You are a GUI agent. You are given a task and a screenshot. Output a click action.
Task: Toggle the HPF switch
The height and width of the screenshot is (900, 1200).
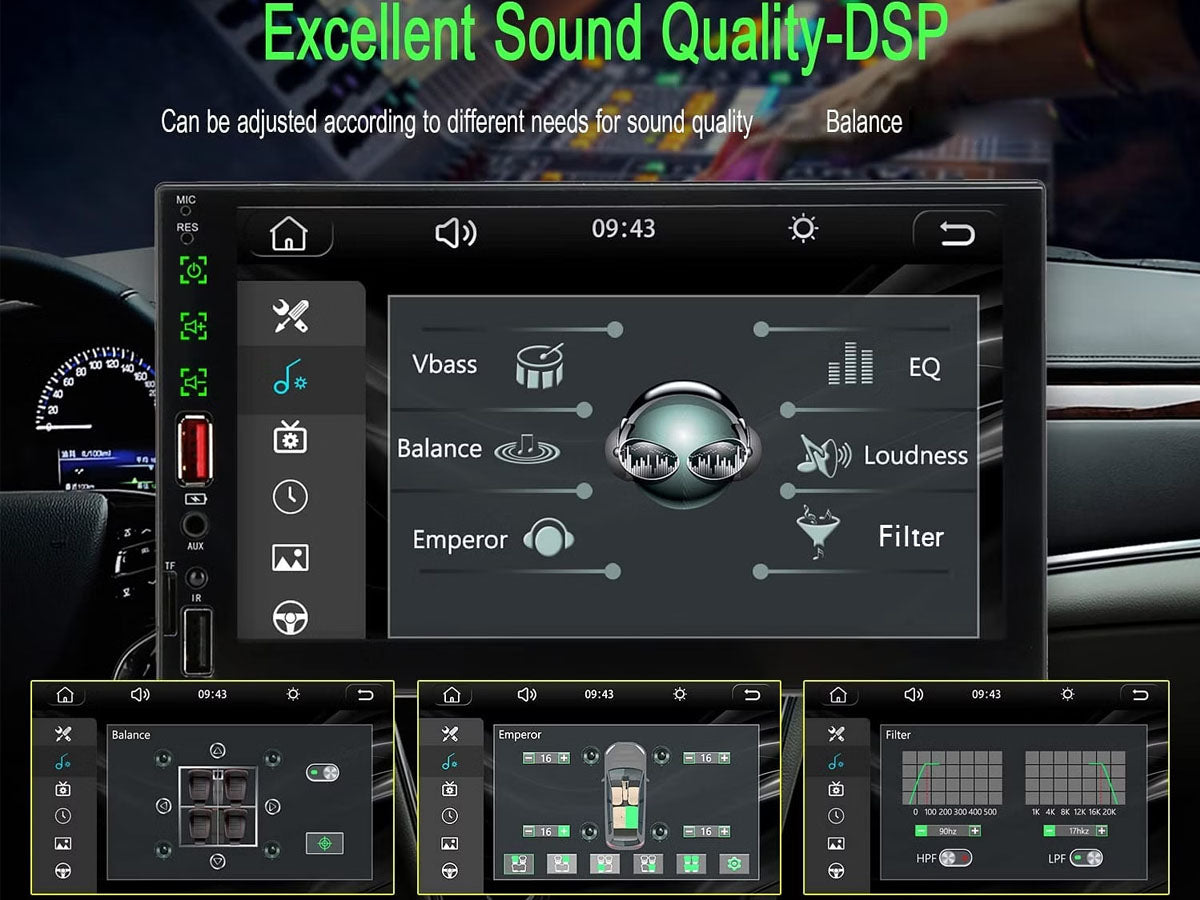click(955, 858)
